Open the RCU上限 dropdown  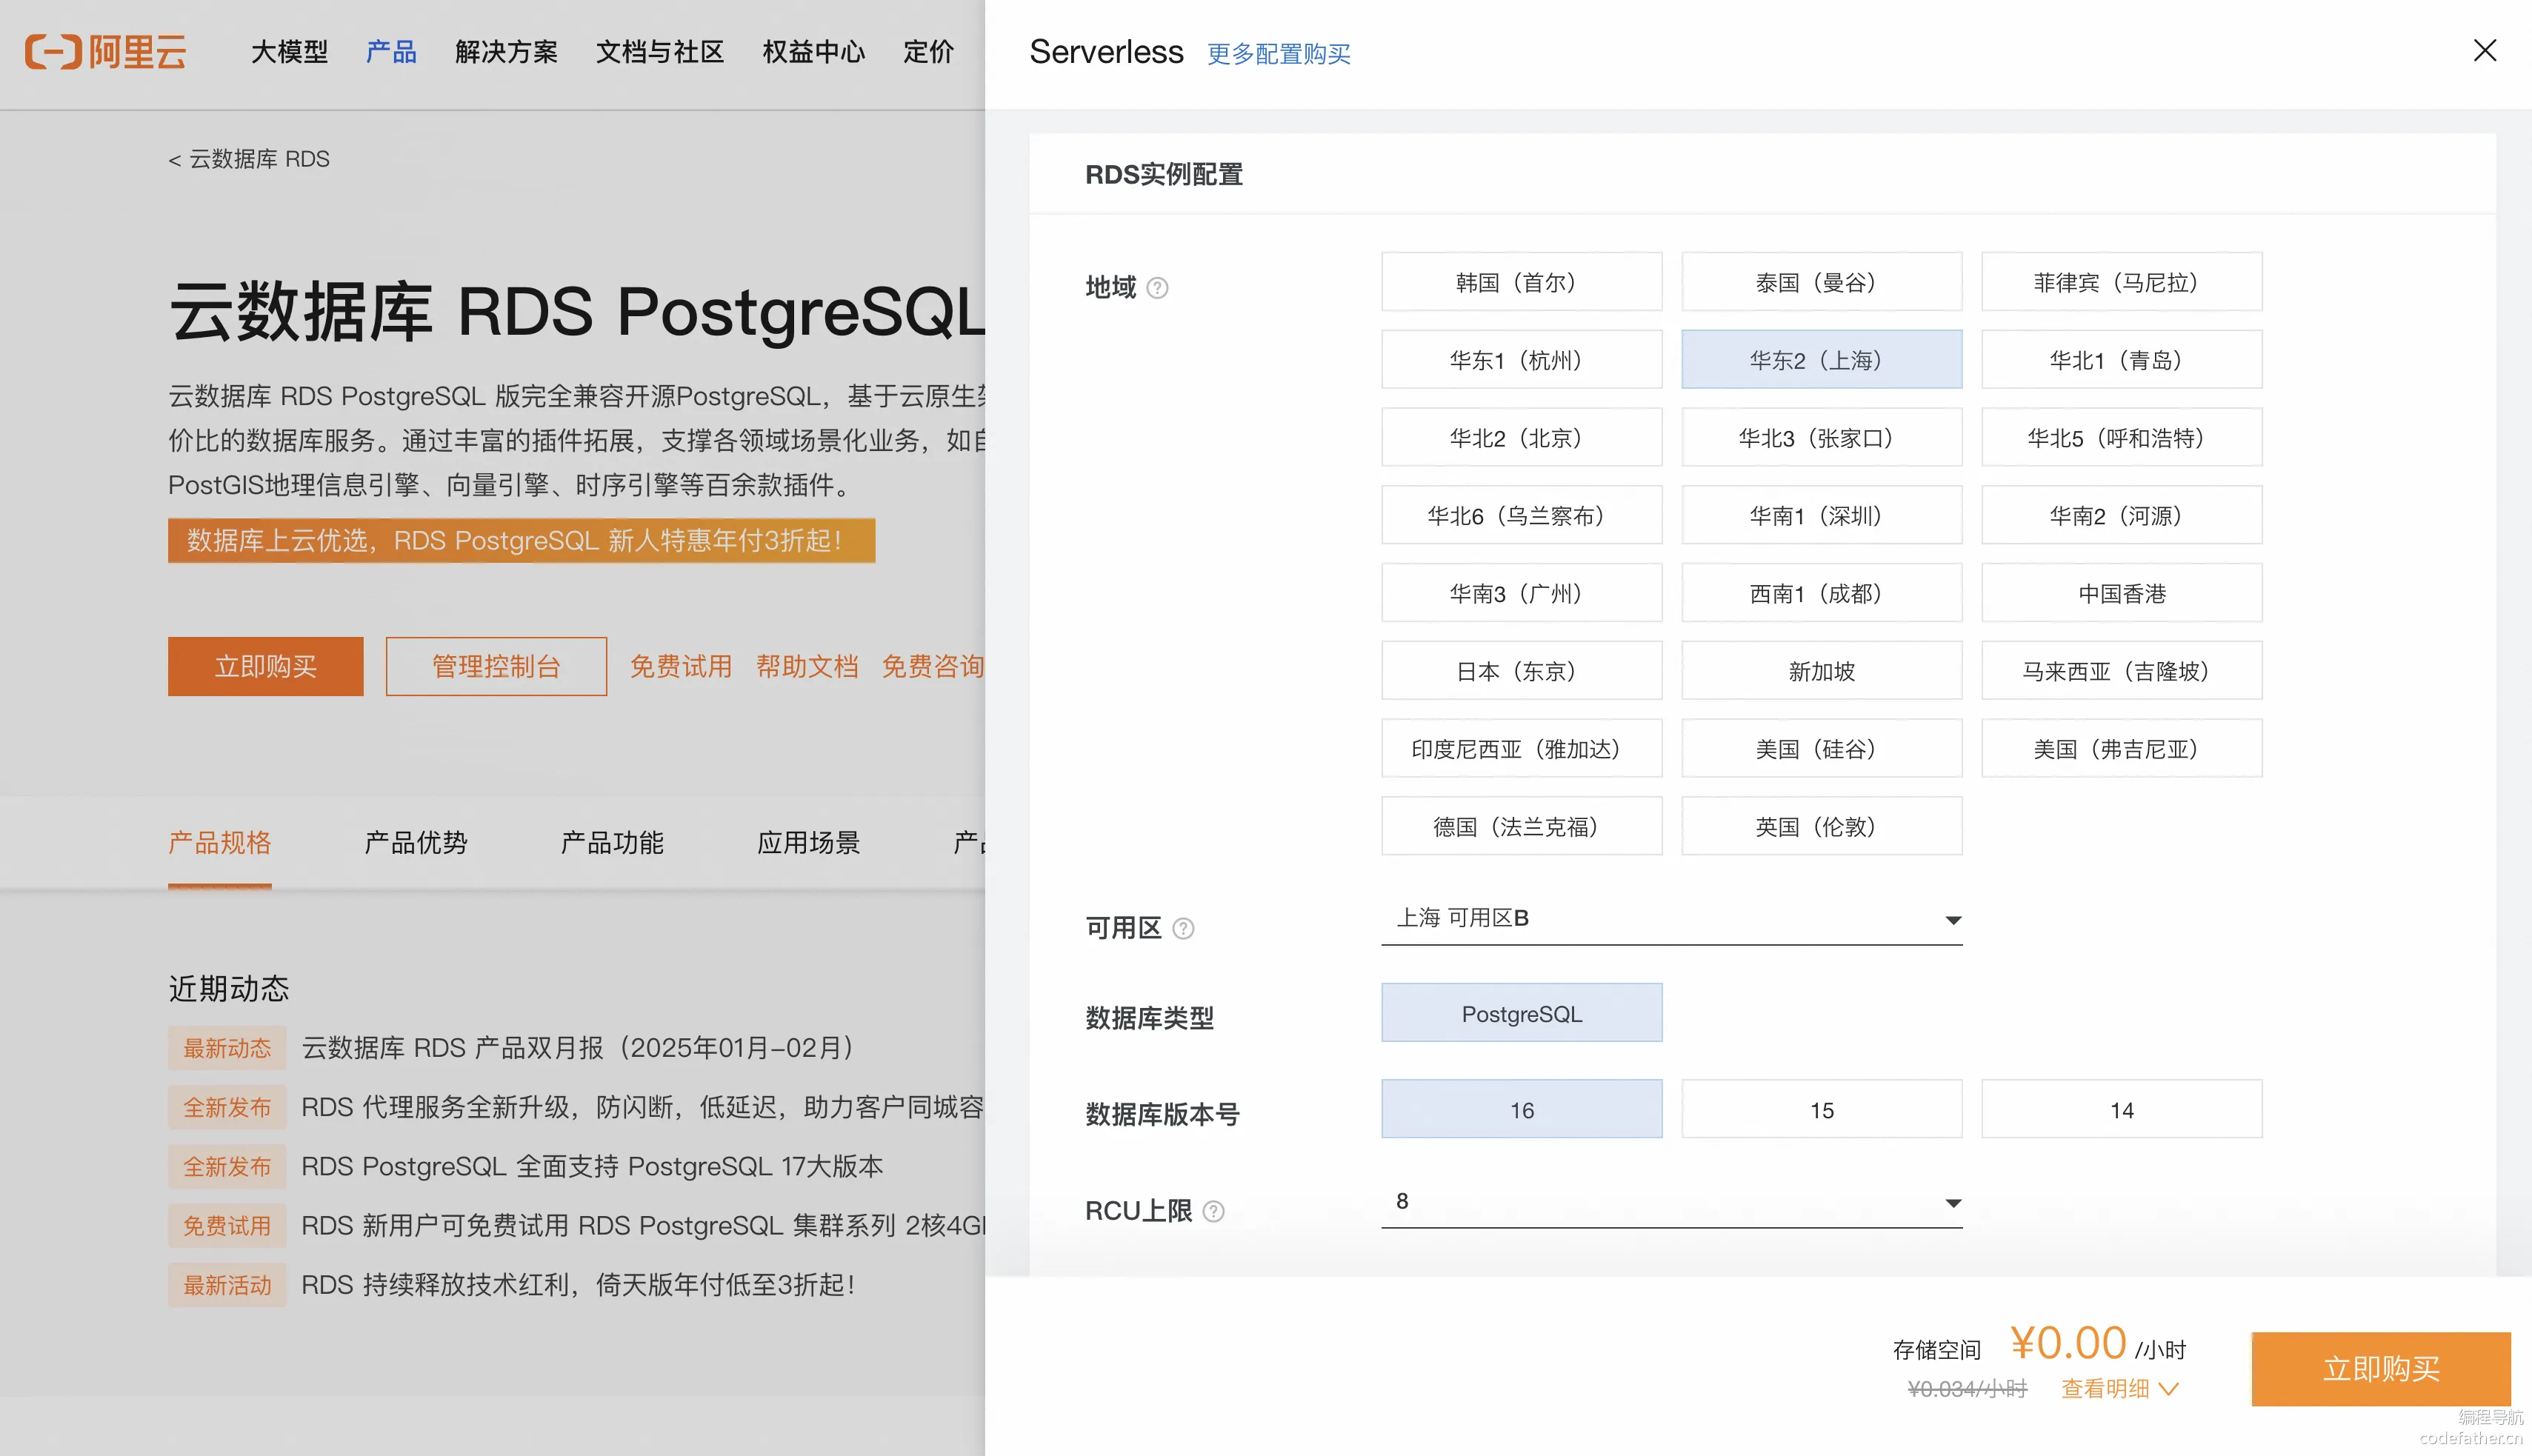[1671, 1202]
